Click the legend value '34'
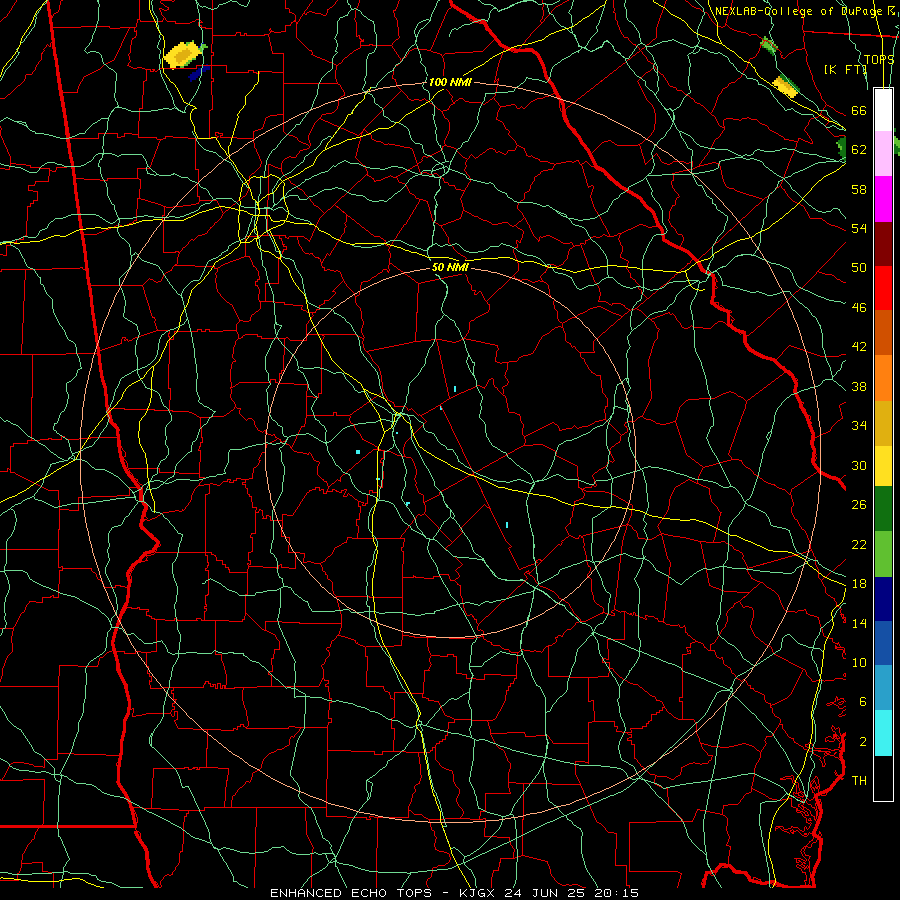900x900 pixels. tap(859, 426)
